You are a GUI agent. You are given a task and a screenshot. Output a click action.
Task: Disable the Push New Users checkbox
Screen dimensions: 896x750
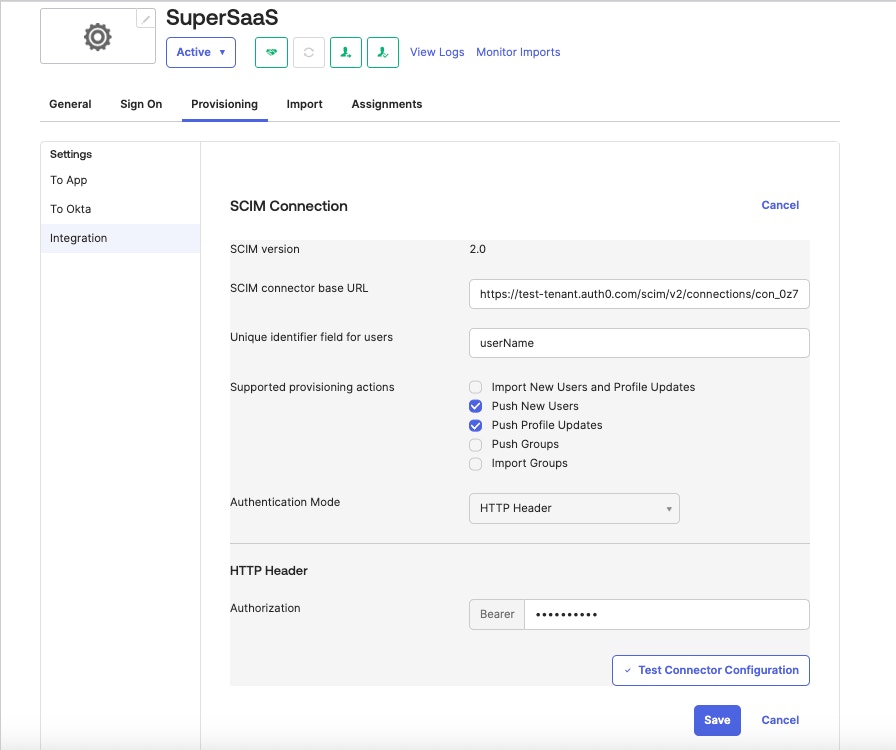[475, 406]
